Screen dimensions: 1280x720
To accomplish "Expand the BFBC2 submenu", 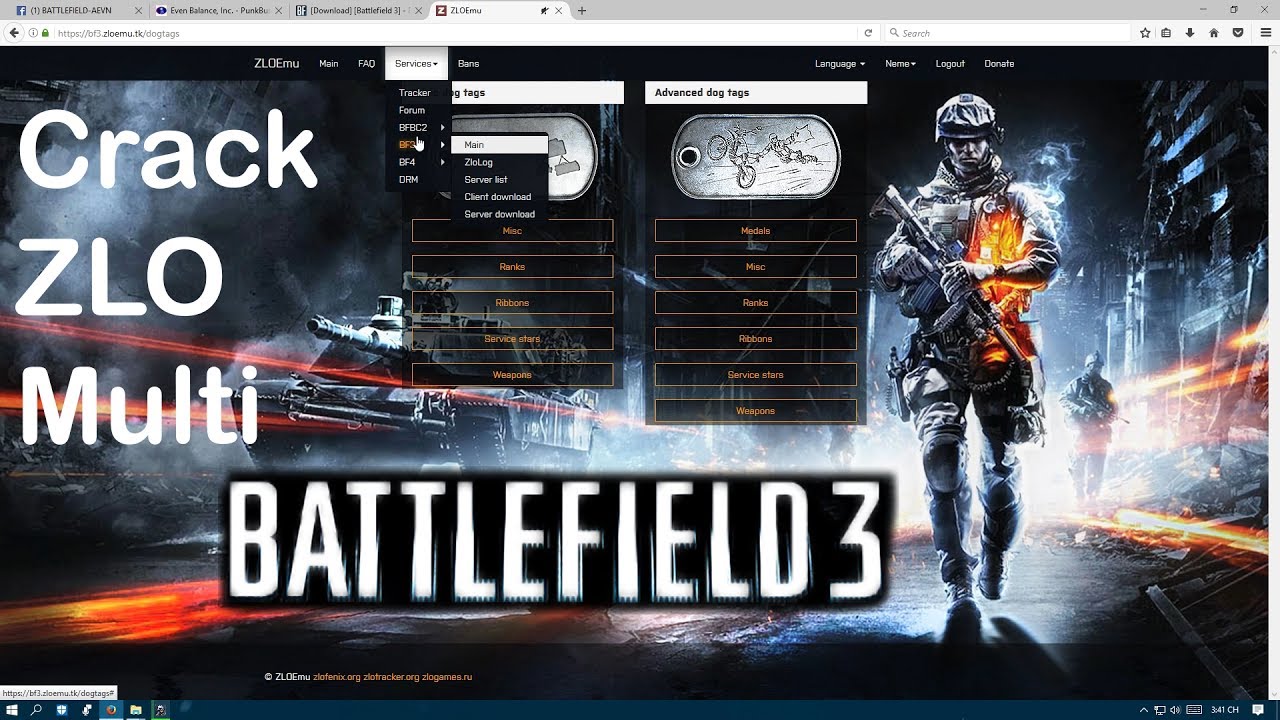I will point(418,128).
